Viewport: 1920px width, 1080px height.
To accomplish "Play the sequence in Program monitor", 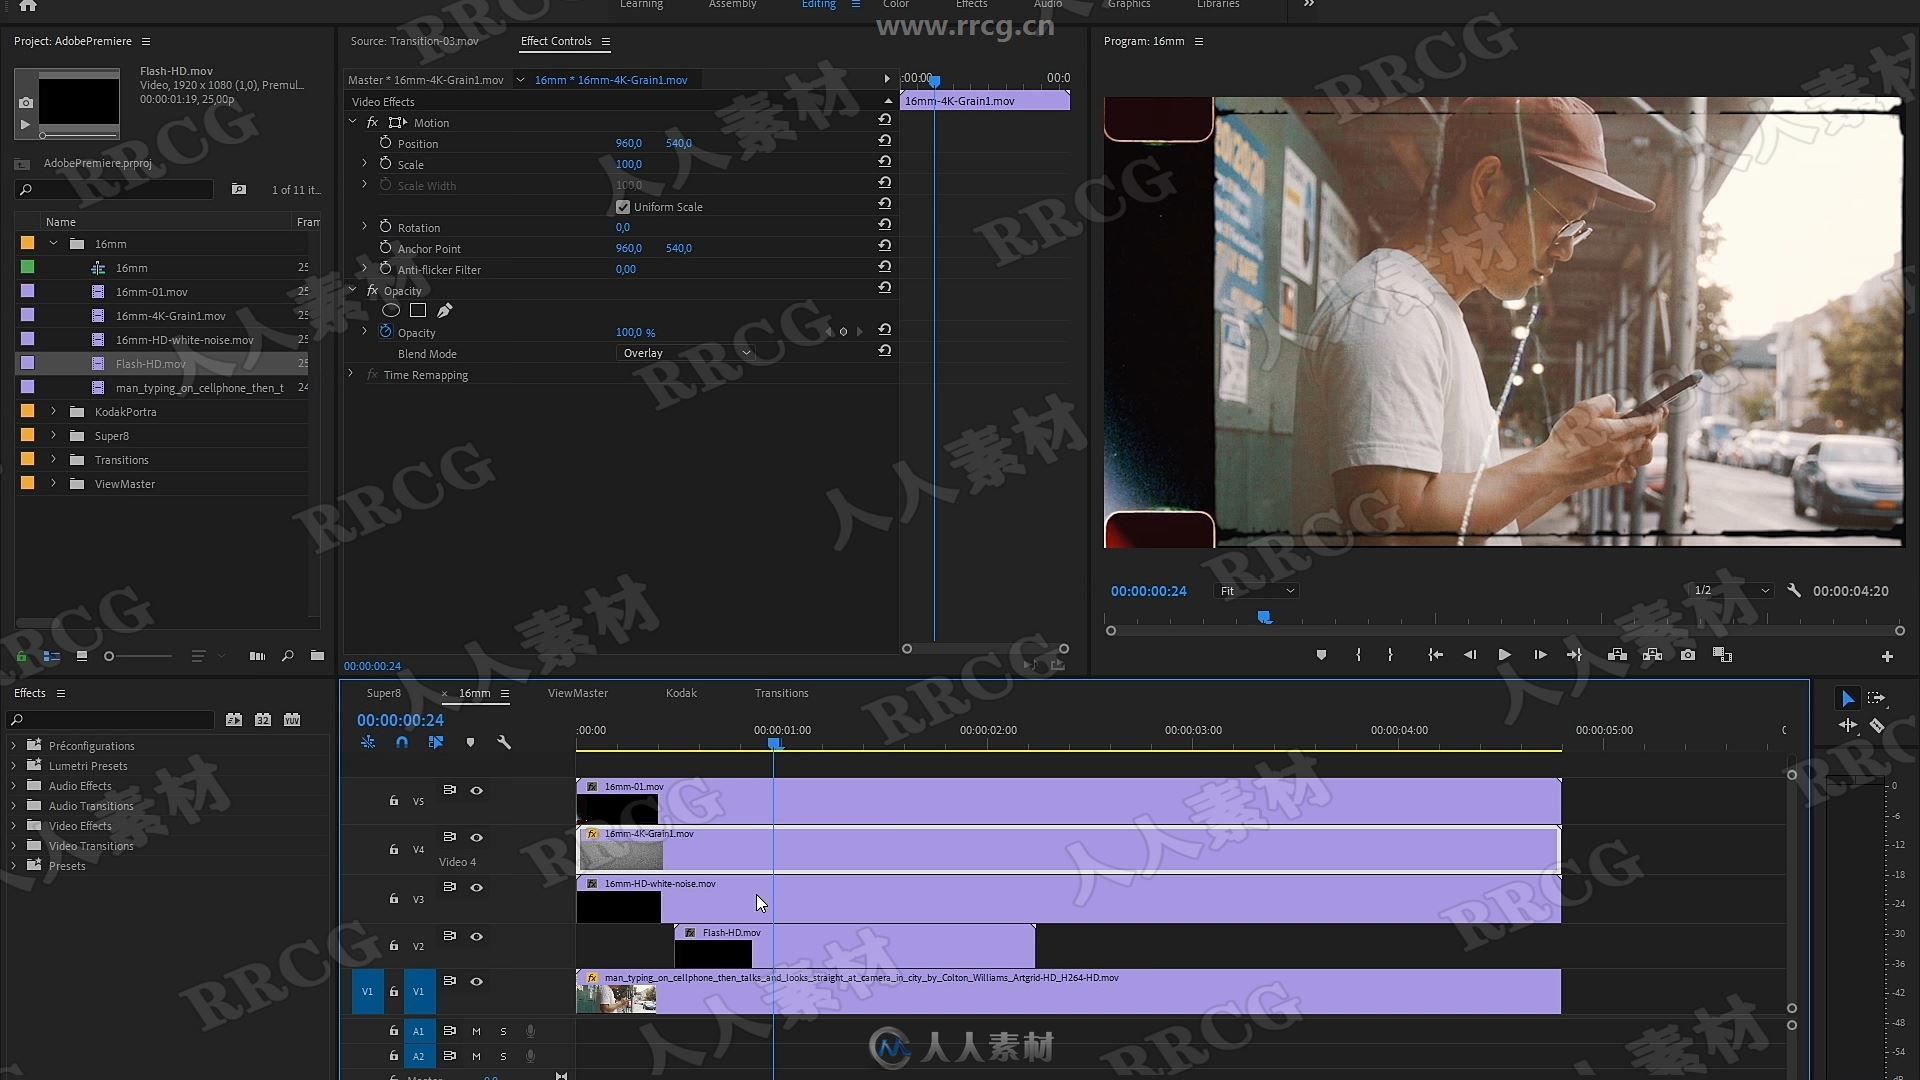I will click(x=1504, y=655).
